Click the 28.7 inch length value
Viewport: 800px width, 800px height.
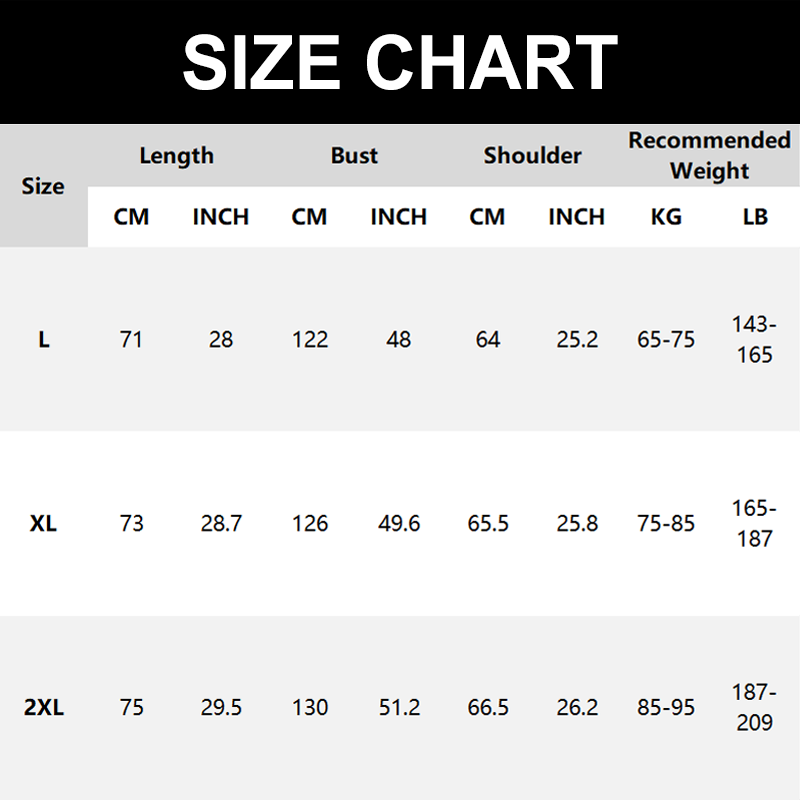coord(221,524)
